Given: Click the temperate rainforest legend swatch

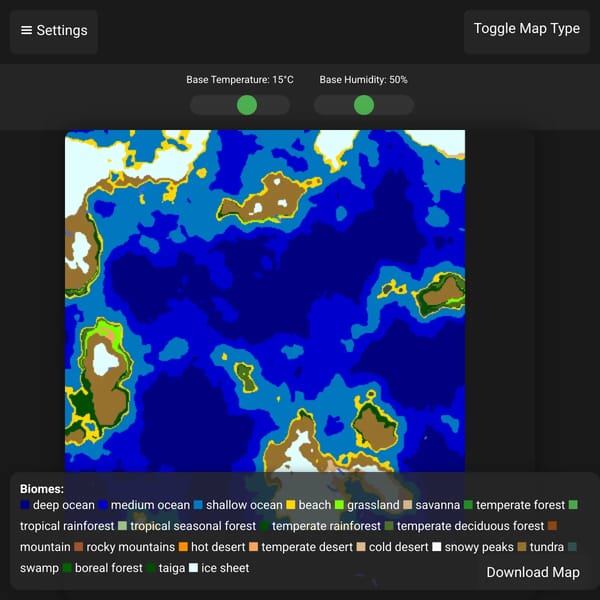Looking at the screenshot, I should pyautogui.click(x=264, y=526).
